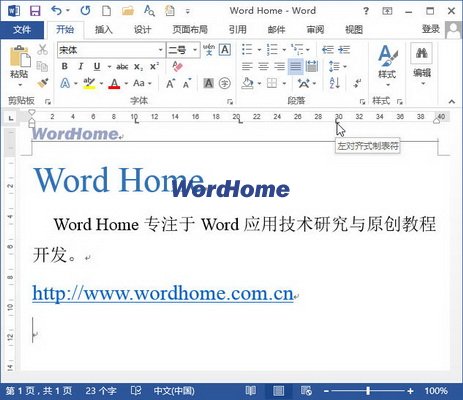
Task: Toggle underline formatting
Action: pyautogui.click(x=97, y=66)
